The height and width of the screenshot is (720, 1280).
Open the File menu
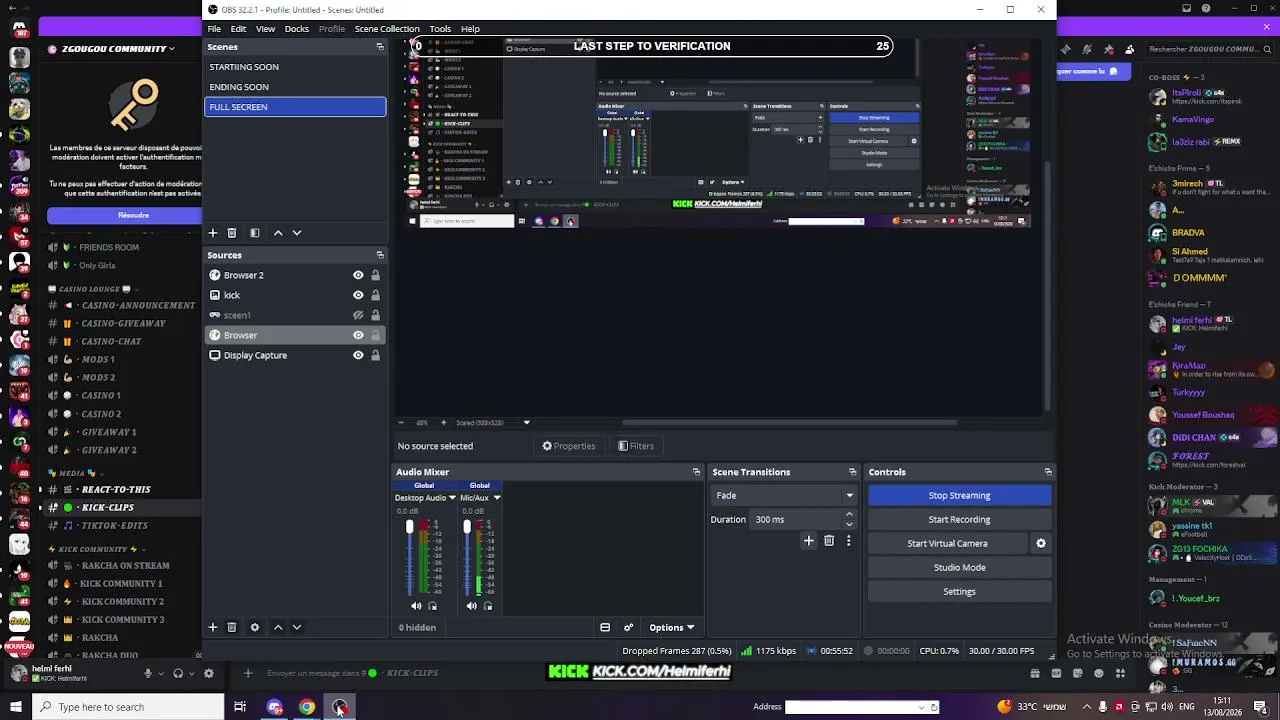coord(214,29)
